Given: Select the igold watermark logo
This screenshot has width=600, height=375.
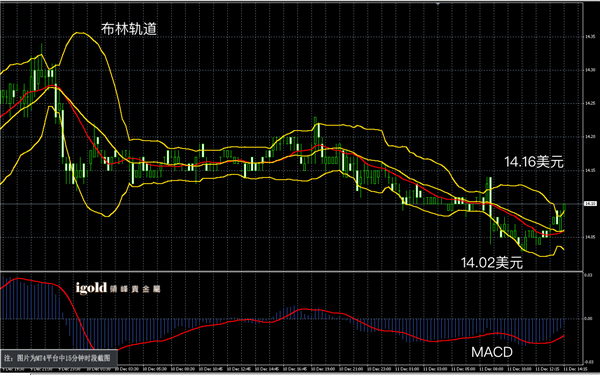Looking at the screenshot, I should click(x=118, y=288).
